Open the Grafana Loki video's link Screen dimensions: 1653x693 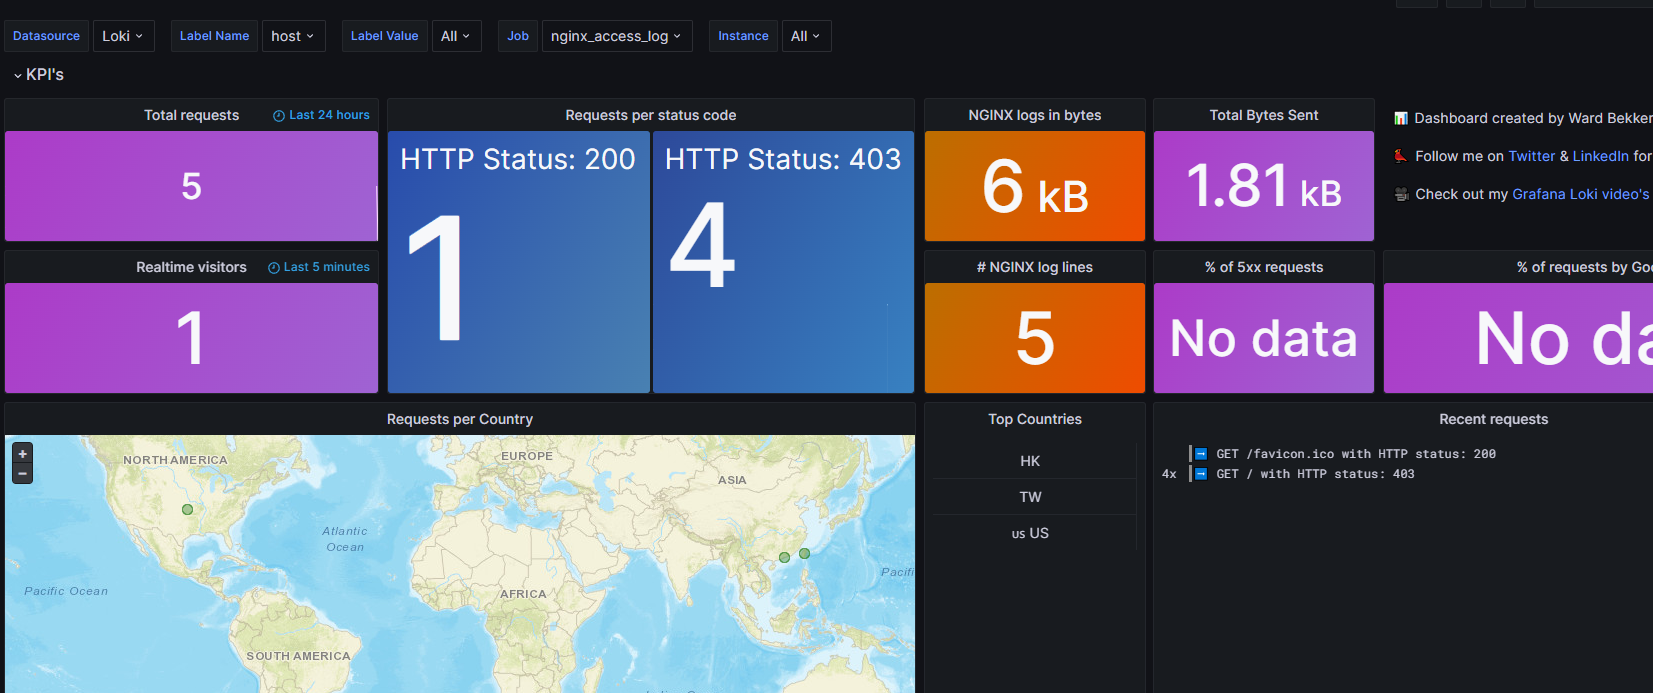click(x=1580, y=194)
